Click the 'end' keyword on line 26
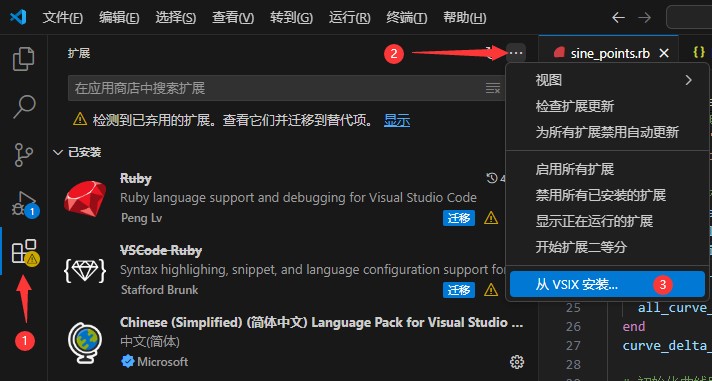The image size is (712, 381). (634, 327)
